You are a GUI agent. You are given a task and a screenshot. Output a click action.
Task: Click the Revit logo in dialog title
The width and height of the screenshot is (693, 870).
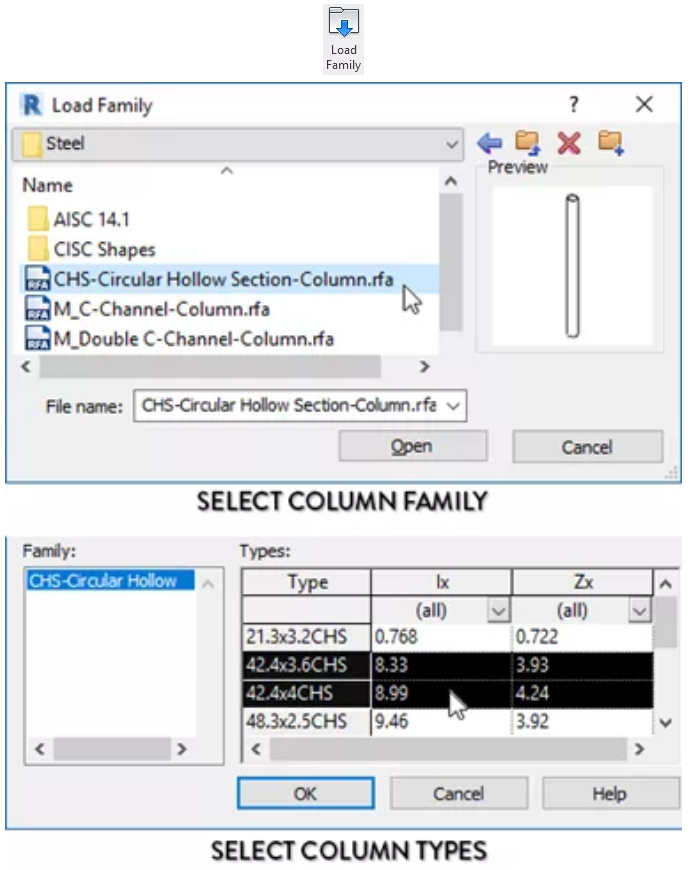coord(32,105)
